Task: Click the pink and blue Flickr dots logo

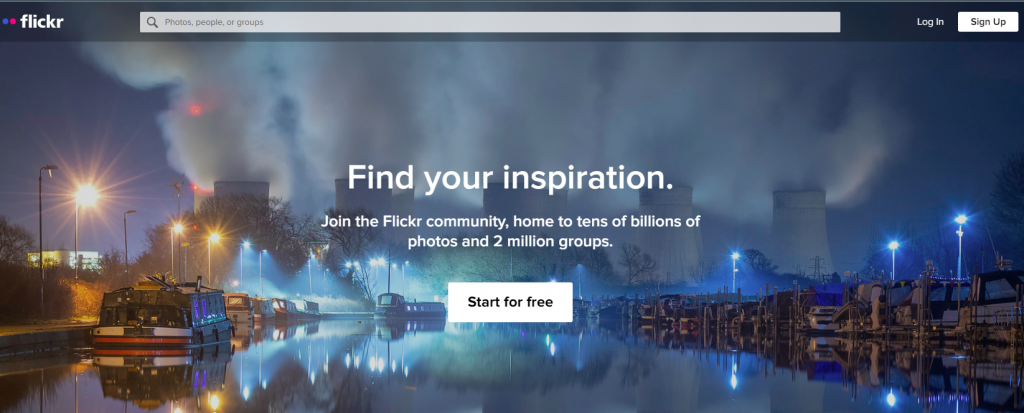Action: pos(9,22)
